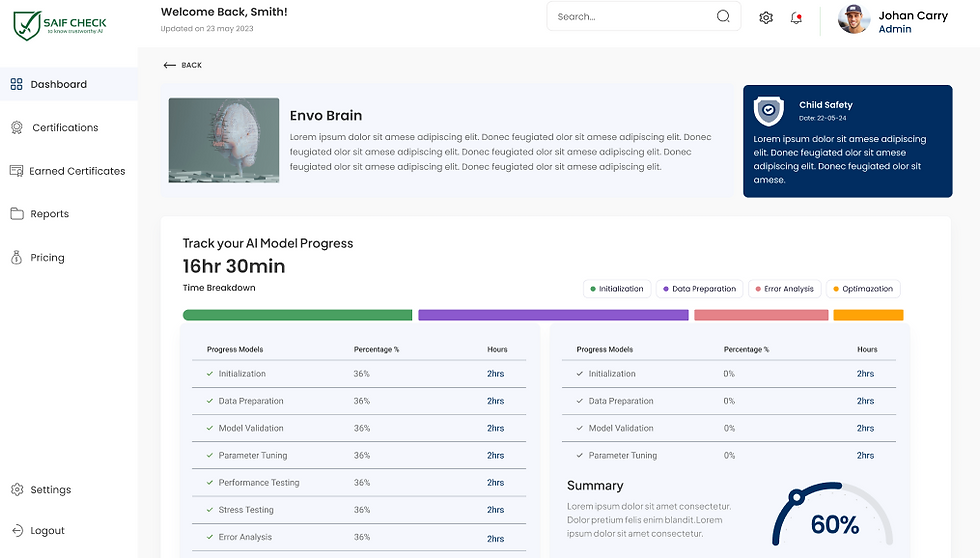Click the search magnifier icon
The width and height of the screenshot is (980, 558).
click(x=723, y=16)
